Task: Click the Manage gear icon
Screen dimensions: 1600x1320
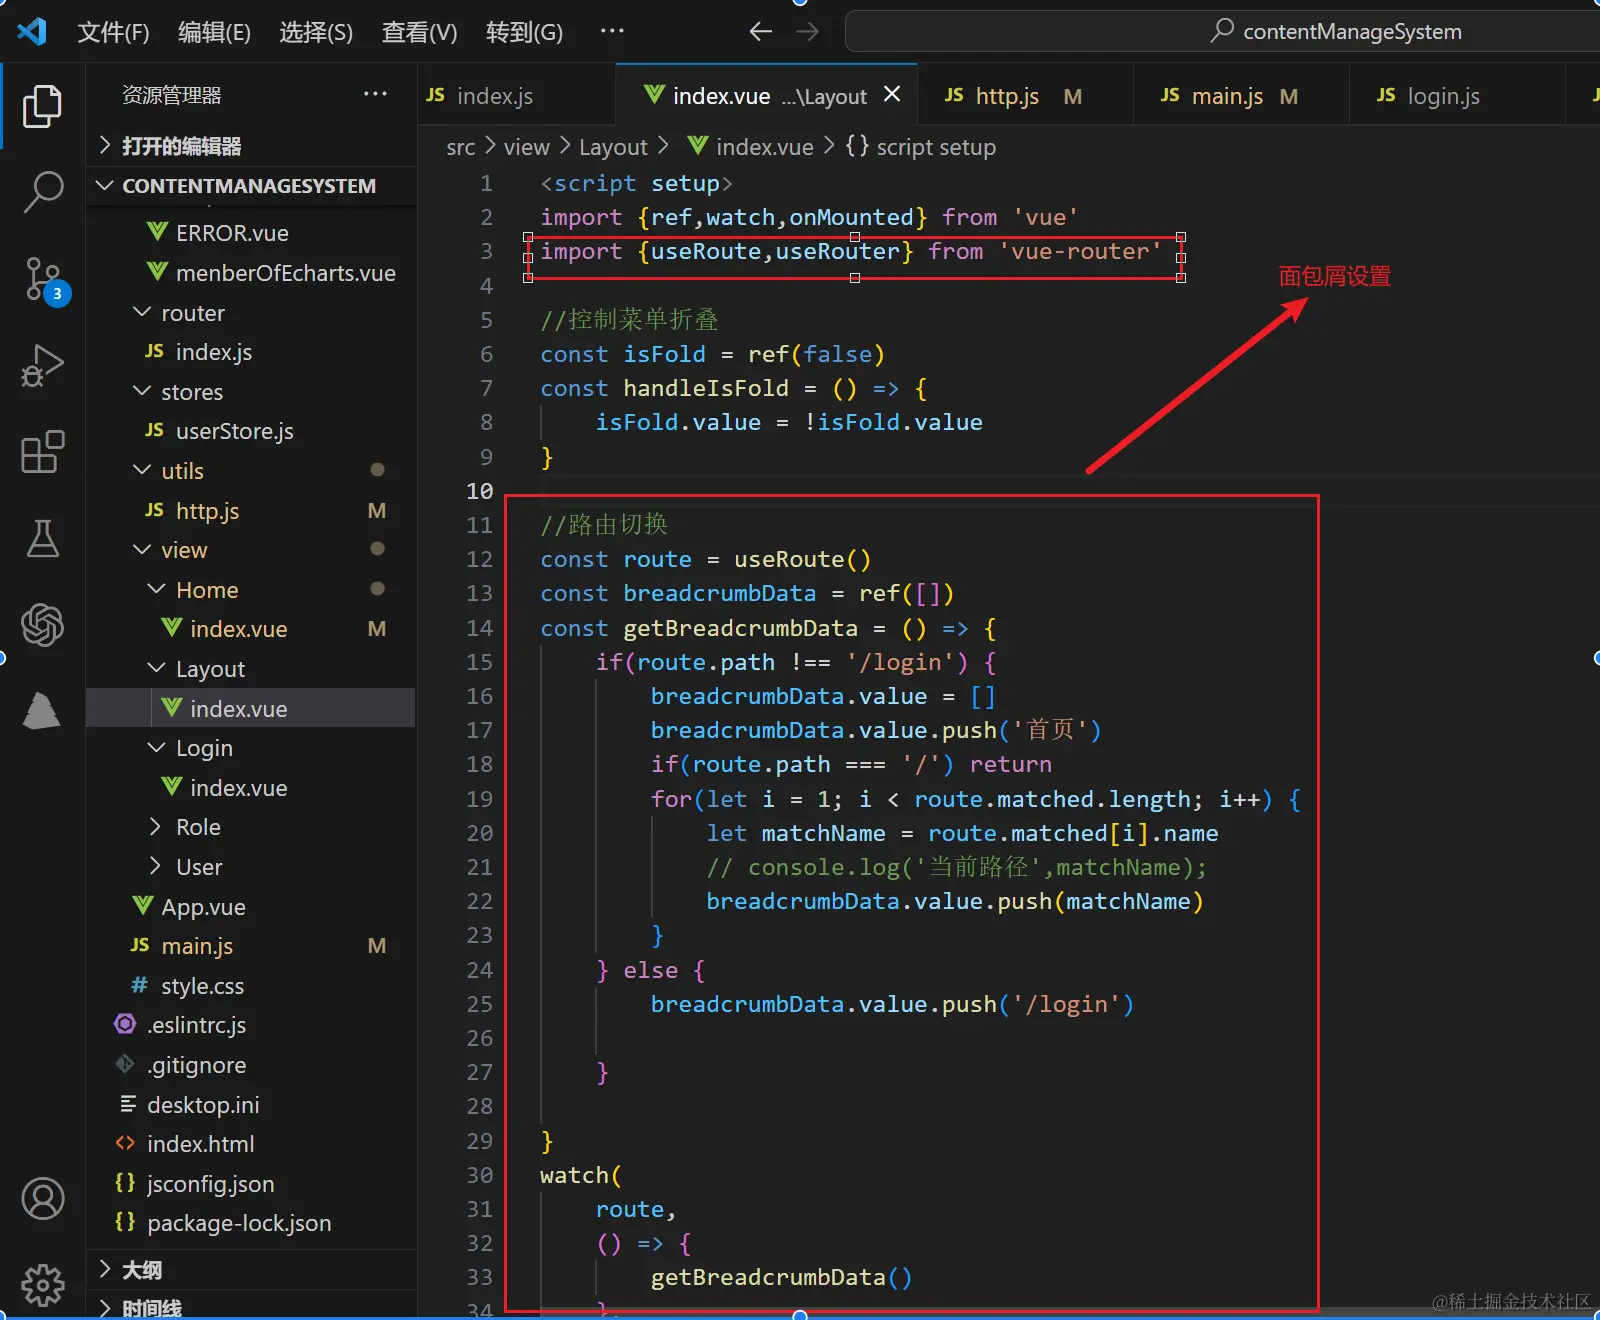Action: pos(42,1284)
